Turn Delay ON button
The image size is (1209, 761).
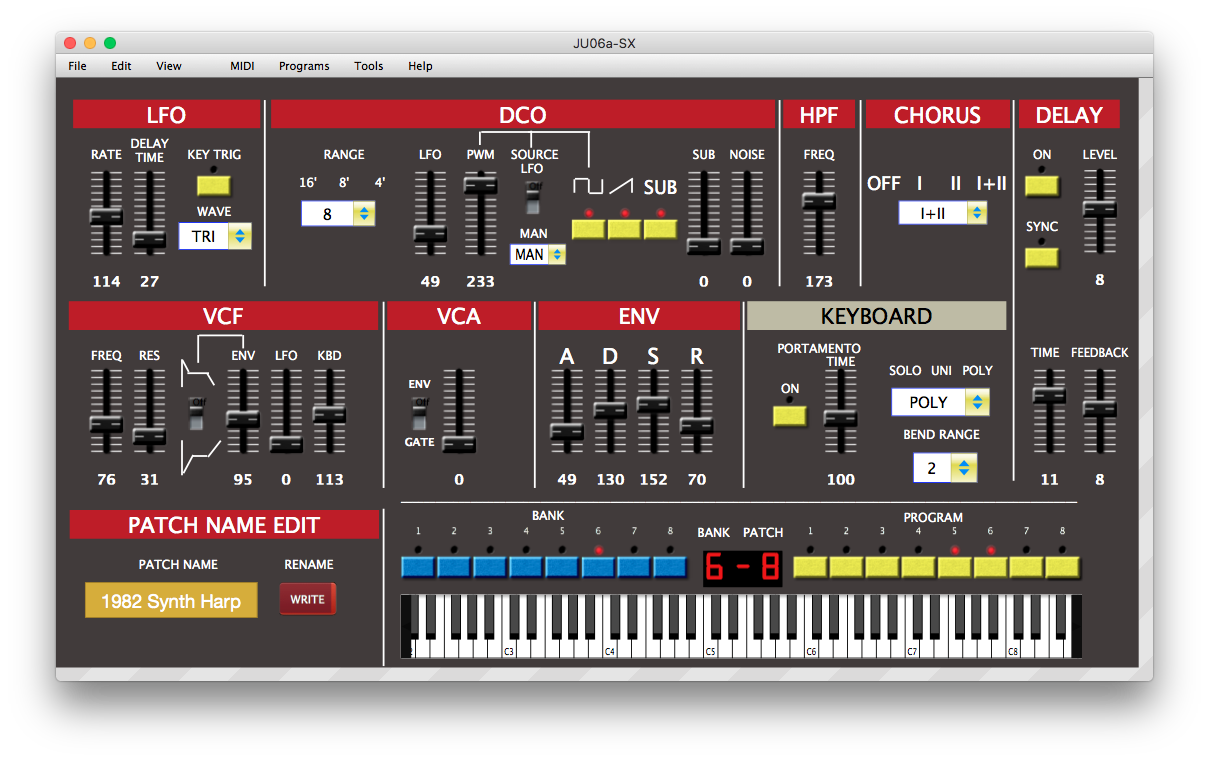pyautogui.click(x=1042, y=186)
